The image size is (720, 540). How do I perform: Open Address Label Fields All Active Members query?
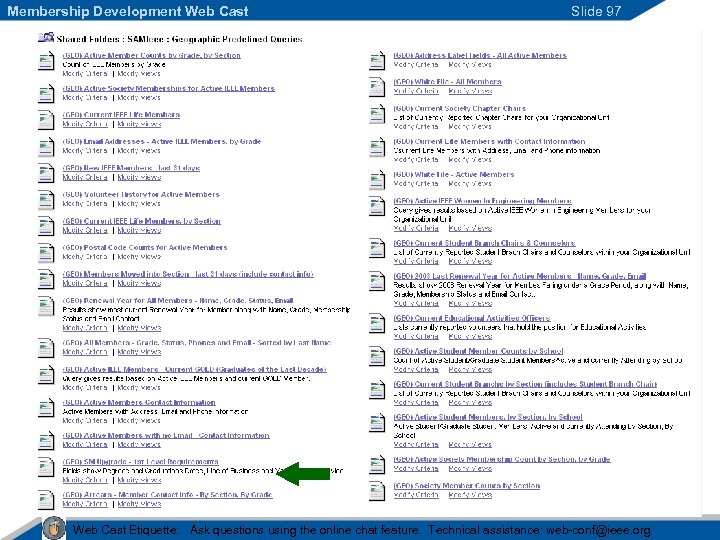[480, 55]
